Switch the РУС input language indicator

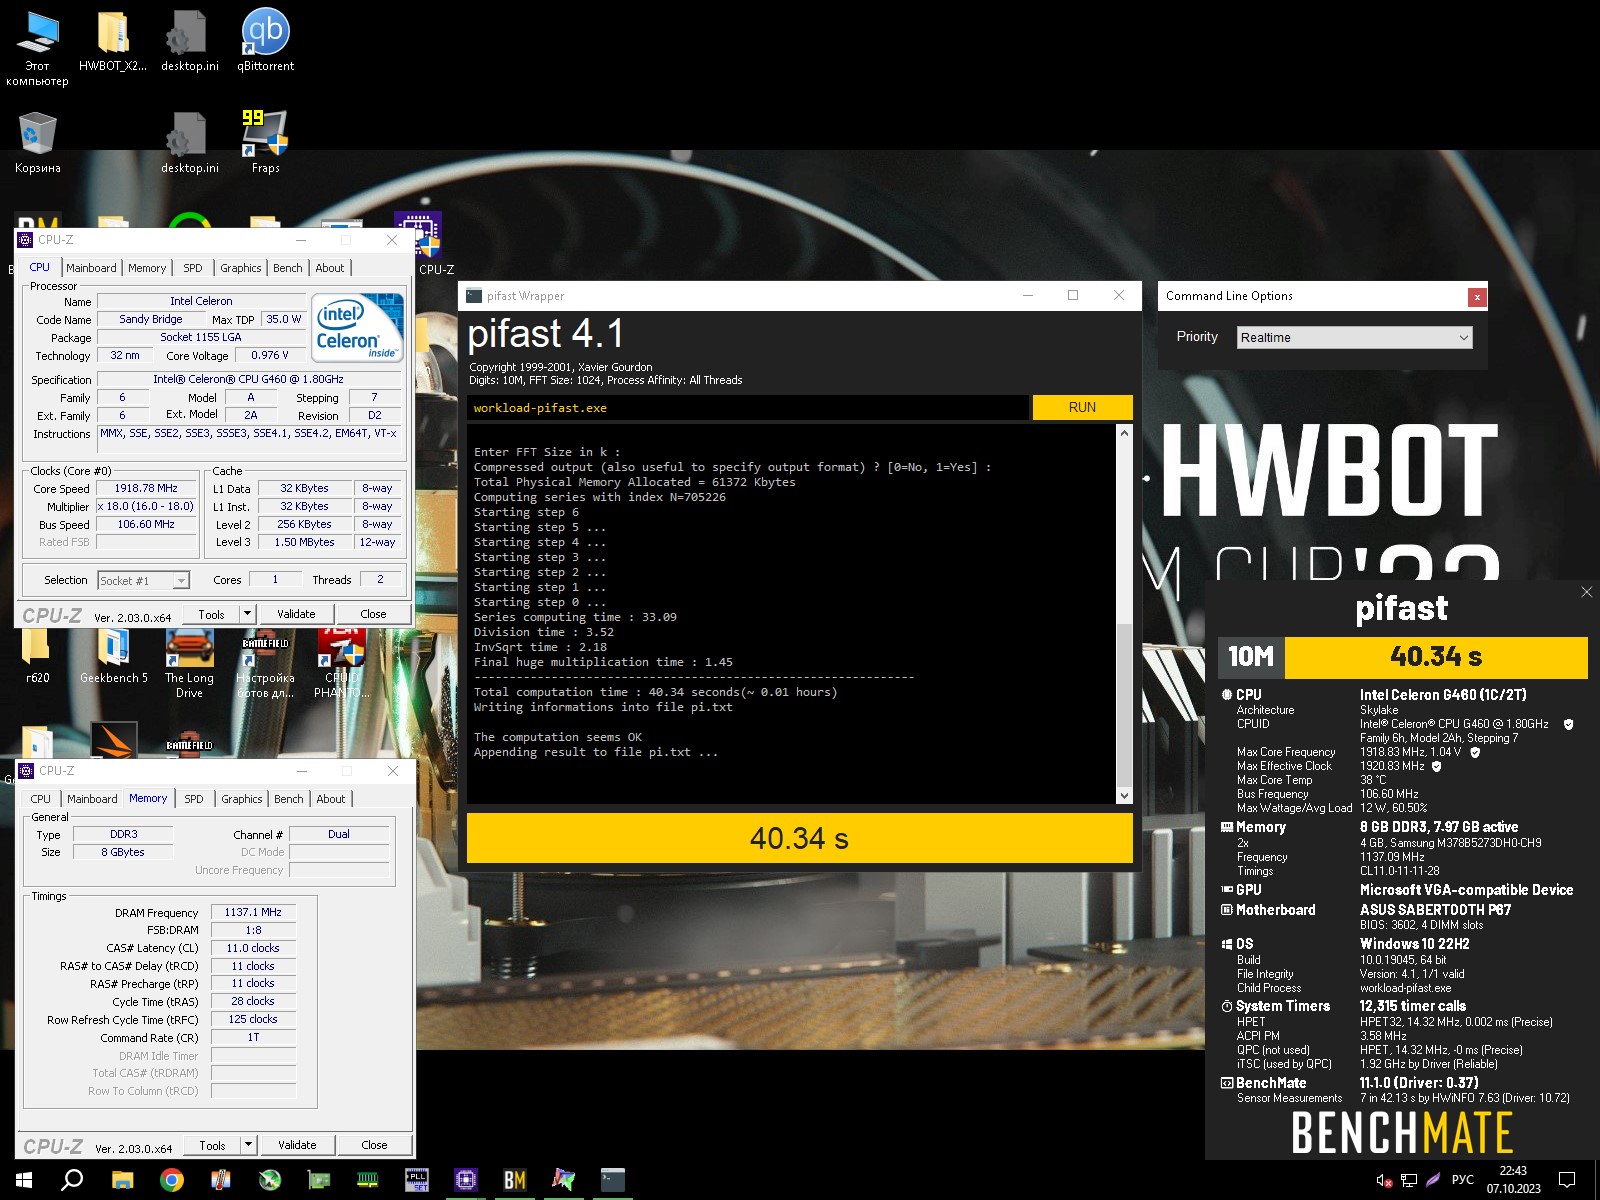tap(1462, 1180)
